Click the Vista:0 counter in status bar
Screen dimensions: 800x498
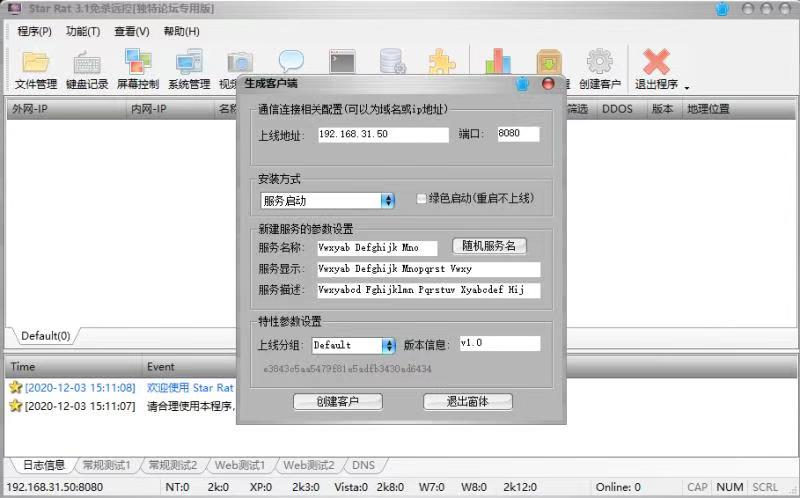(351, 487)
